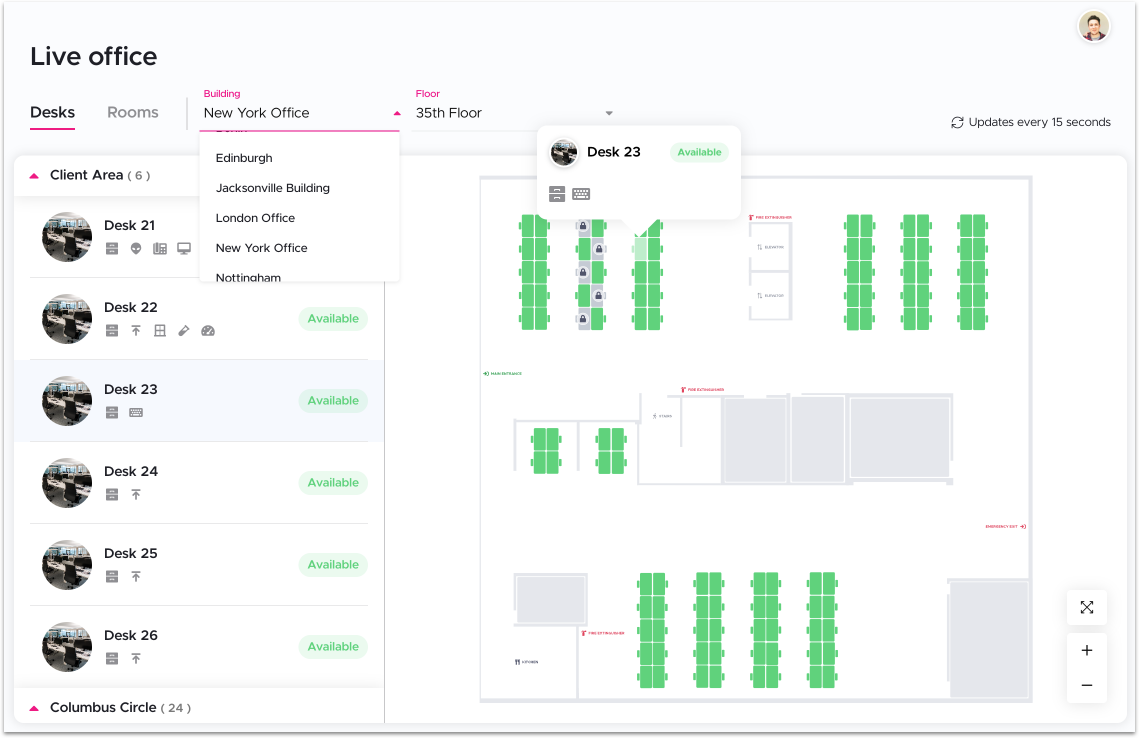Viewport: 1139px width, 738px height.
Task: Click the drawer icon under Desk 23 in list
Action: tap(112, 413)
